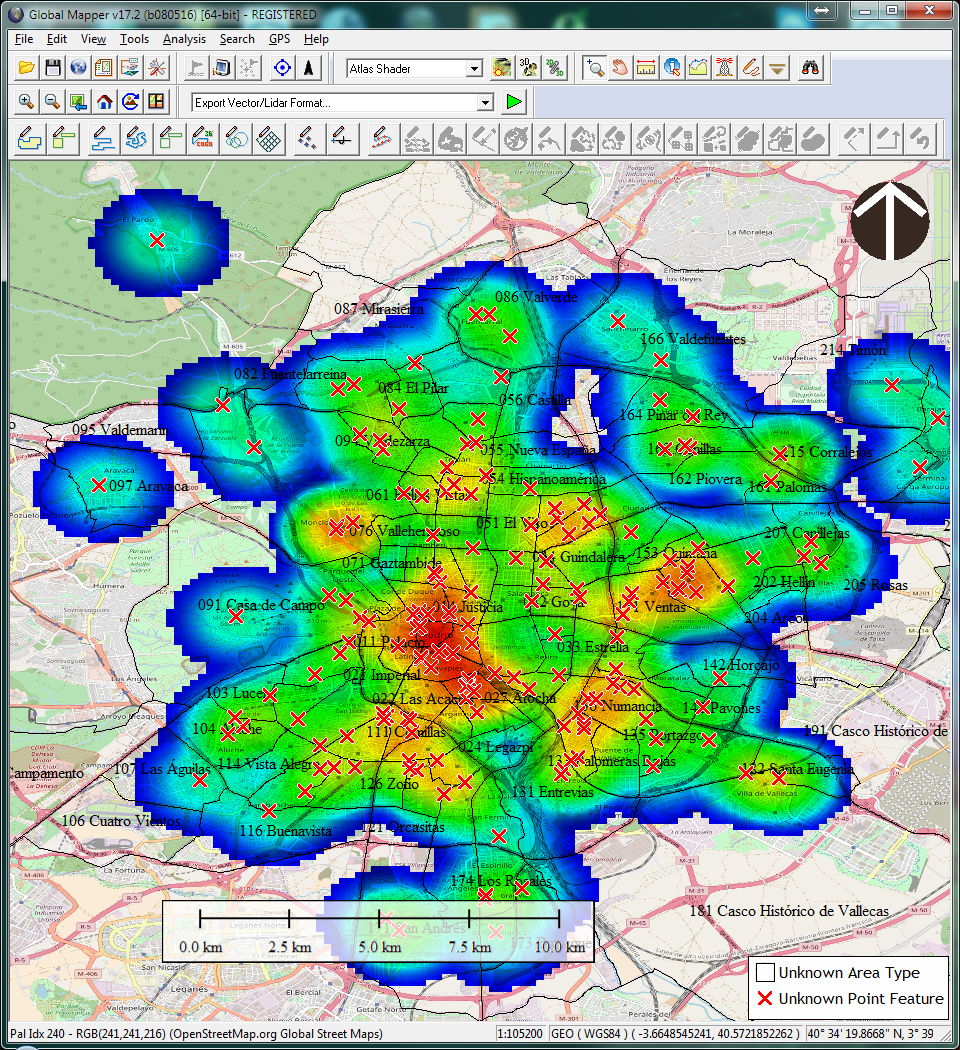960x1050 pixels.
Task: Open the Overlay Control Center
Action: (103, 68)
